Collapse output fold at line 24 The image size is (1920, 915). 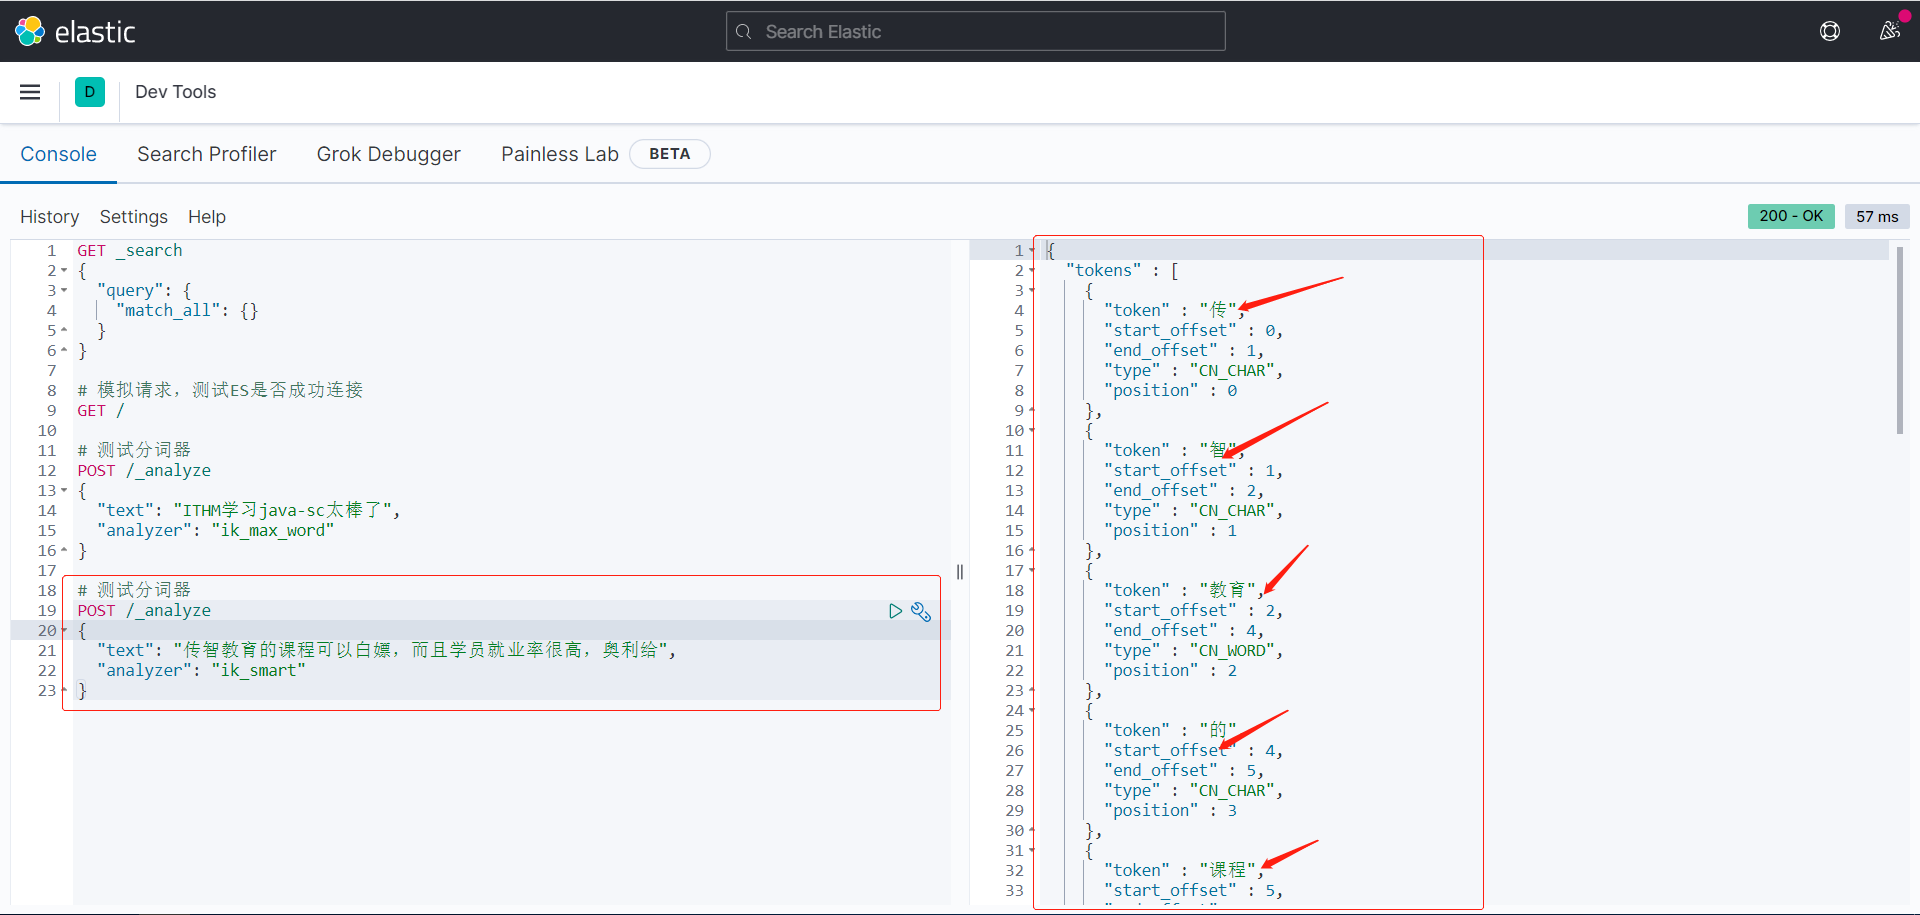(1032, 711)
